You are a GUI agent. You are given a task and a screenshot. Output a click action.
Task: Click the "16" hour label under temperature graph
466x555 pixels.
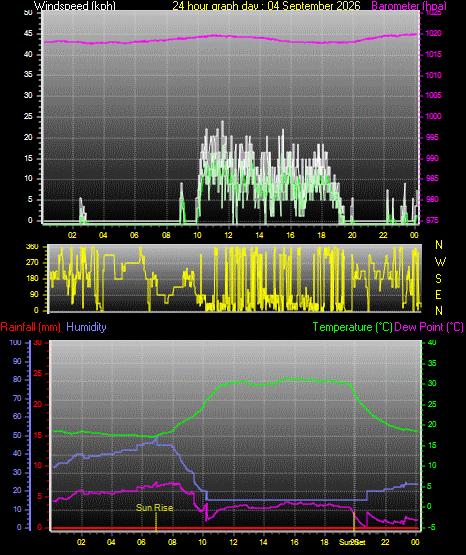click(x=294, y=542)
